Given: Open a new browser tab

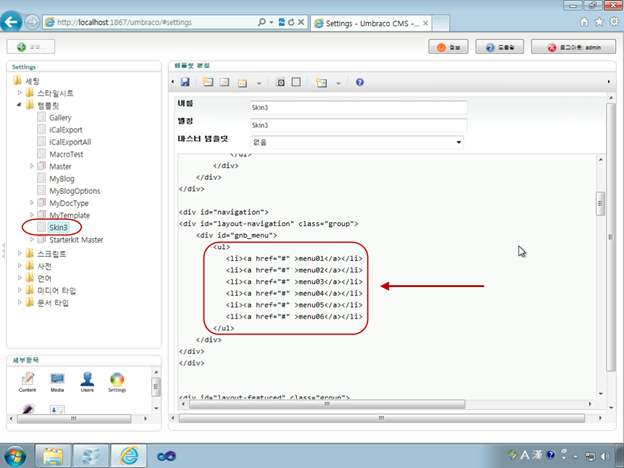Looking at the screenshot, I should [441, 23].
